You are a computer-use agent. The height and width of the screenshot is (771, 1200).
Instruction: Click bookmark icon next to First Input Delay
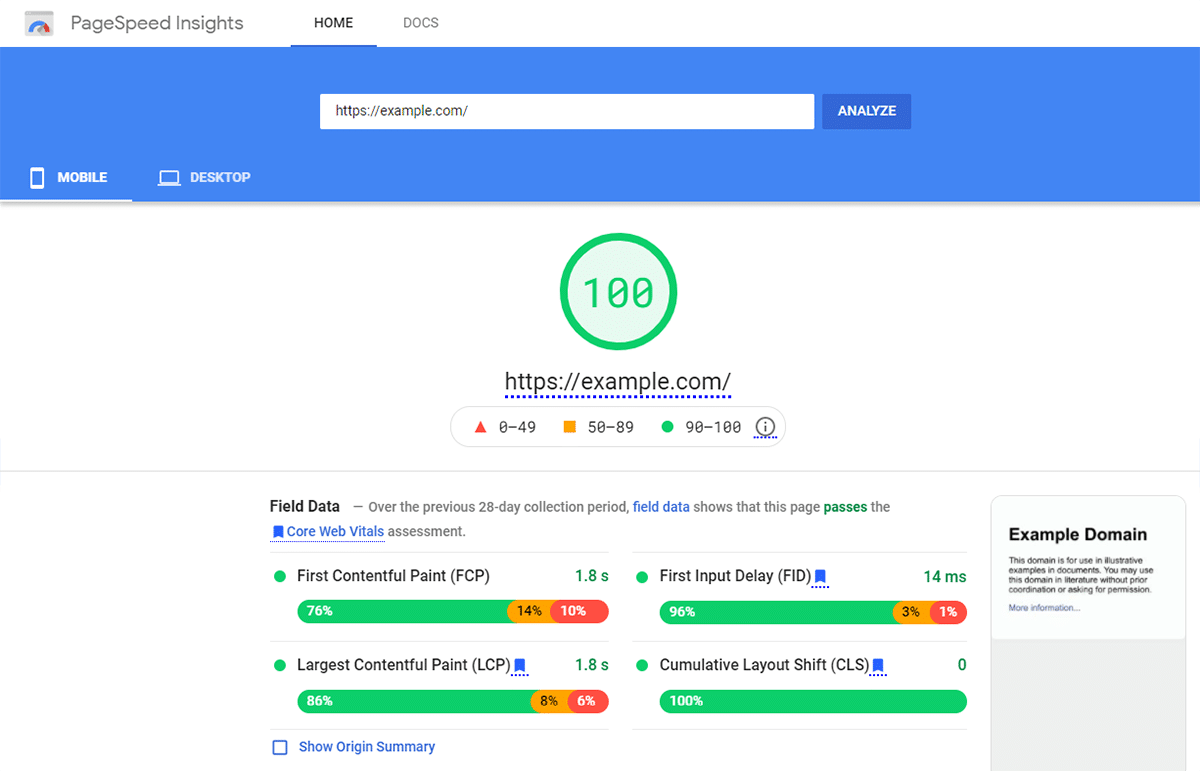click(x=820, y=577)
